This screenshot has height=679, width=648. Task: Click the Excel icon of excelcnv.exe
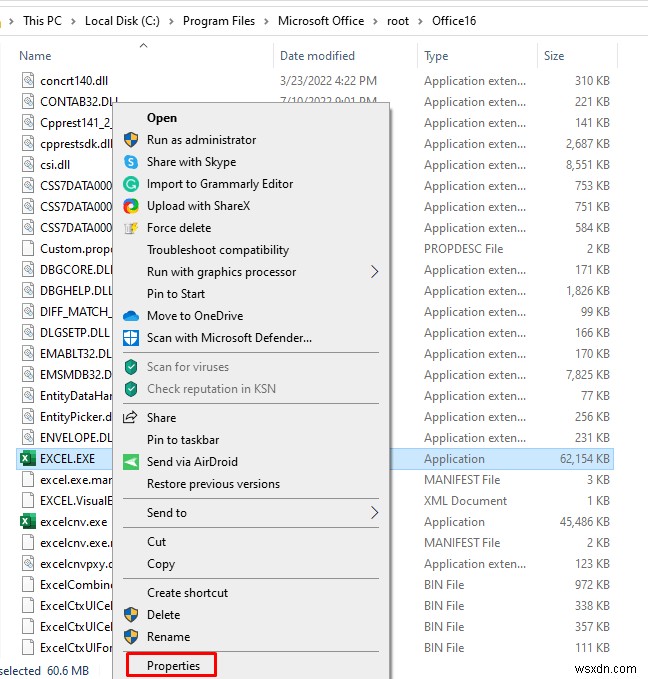28,521
